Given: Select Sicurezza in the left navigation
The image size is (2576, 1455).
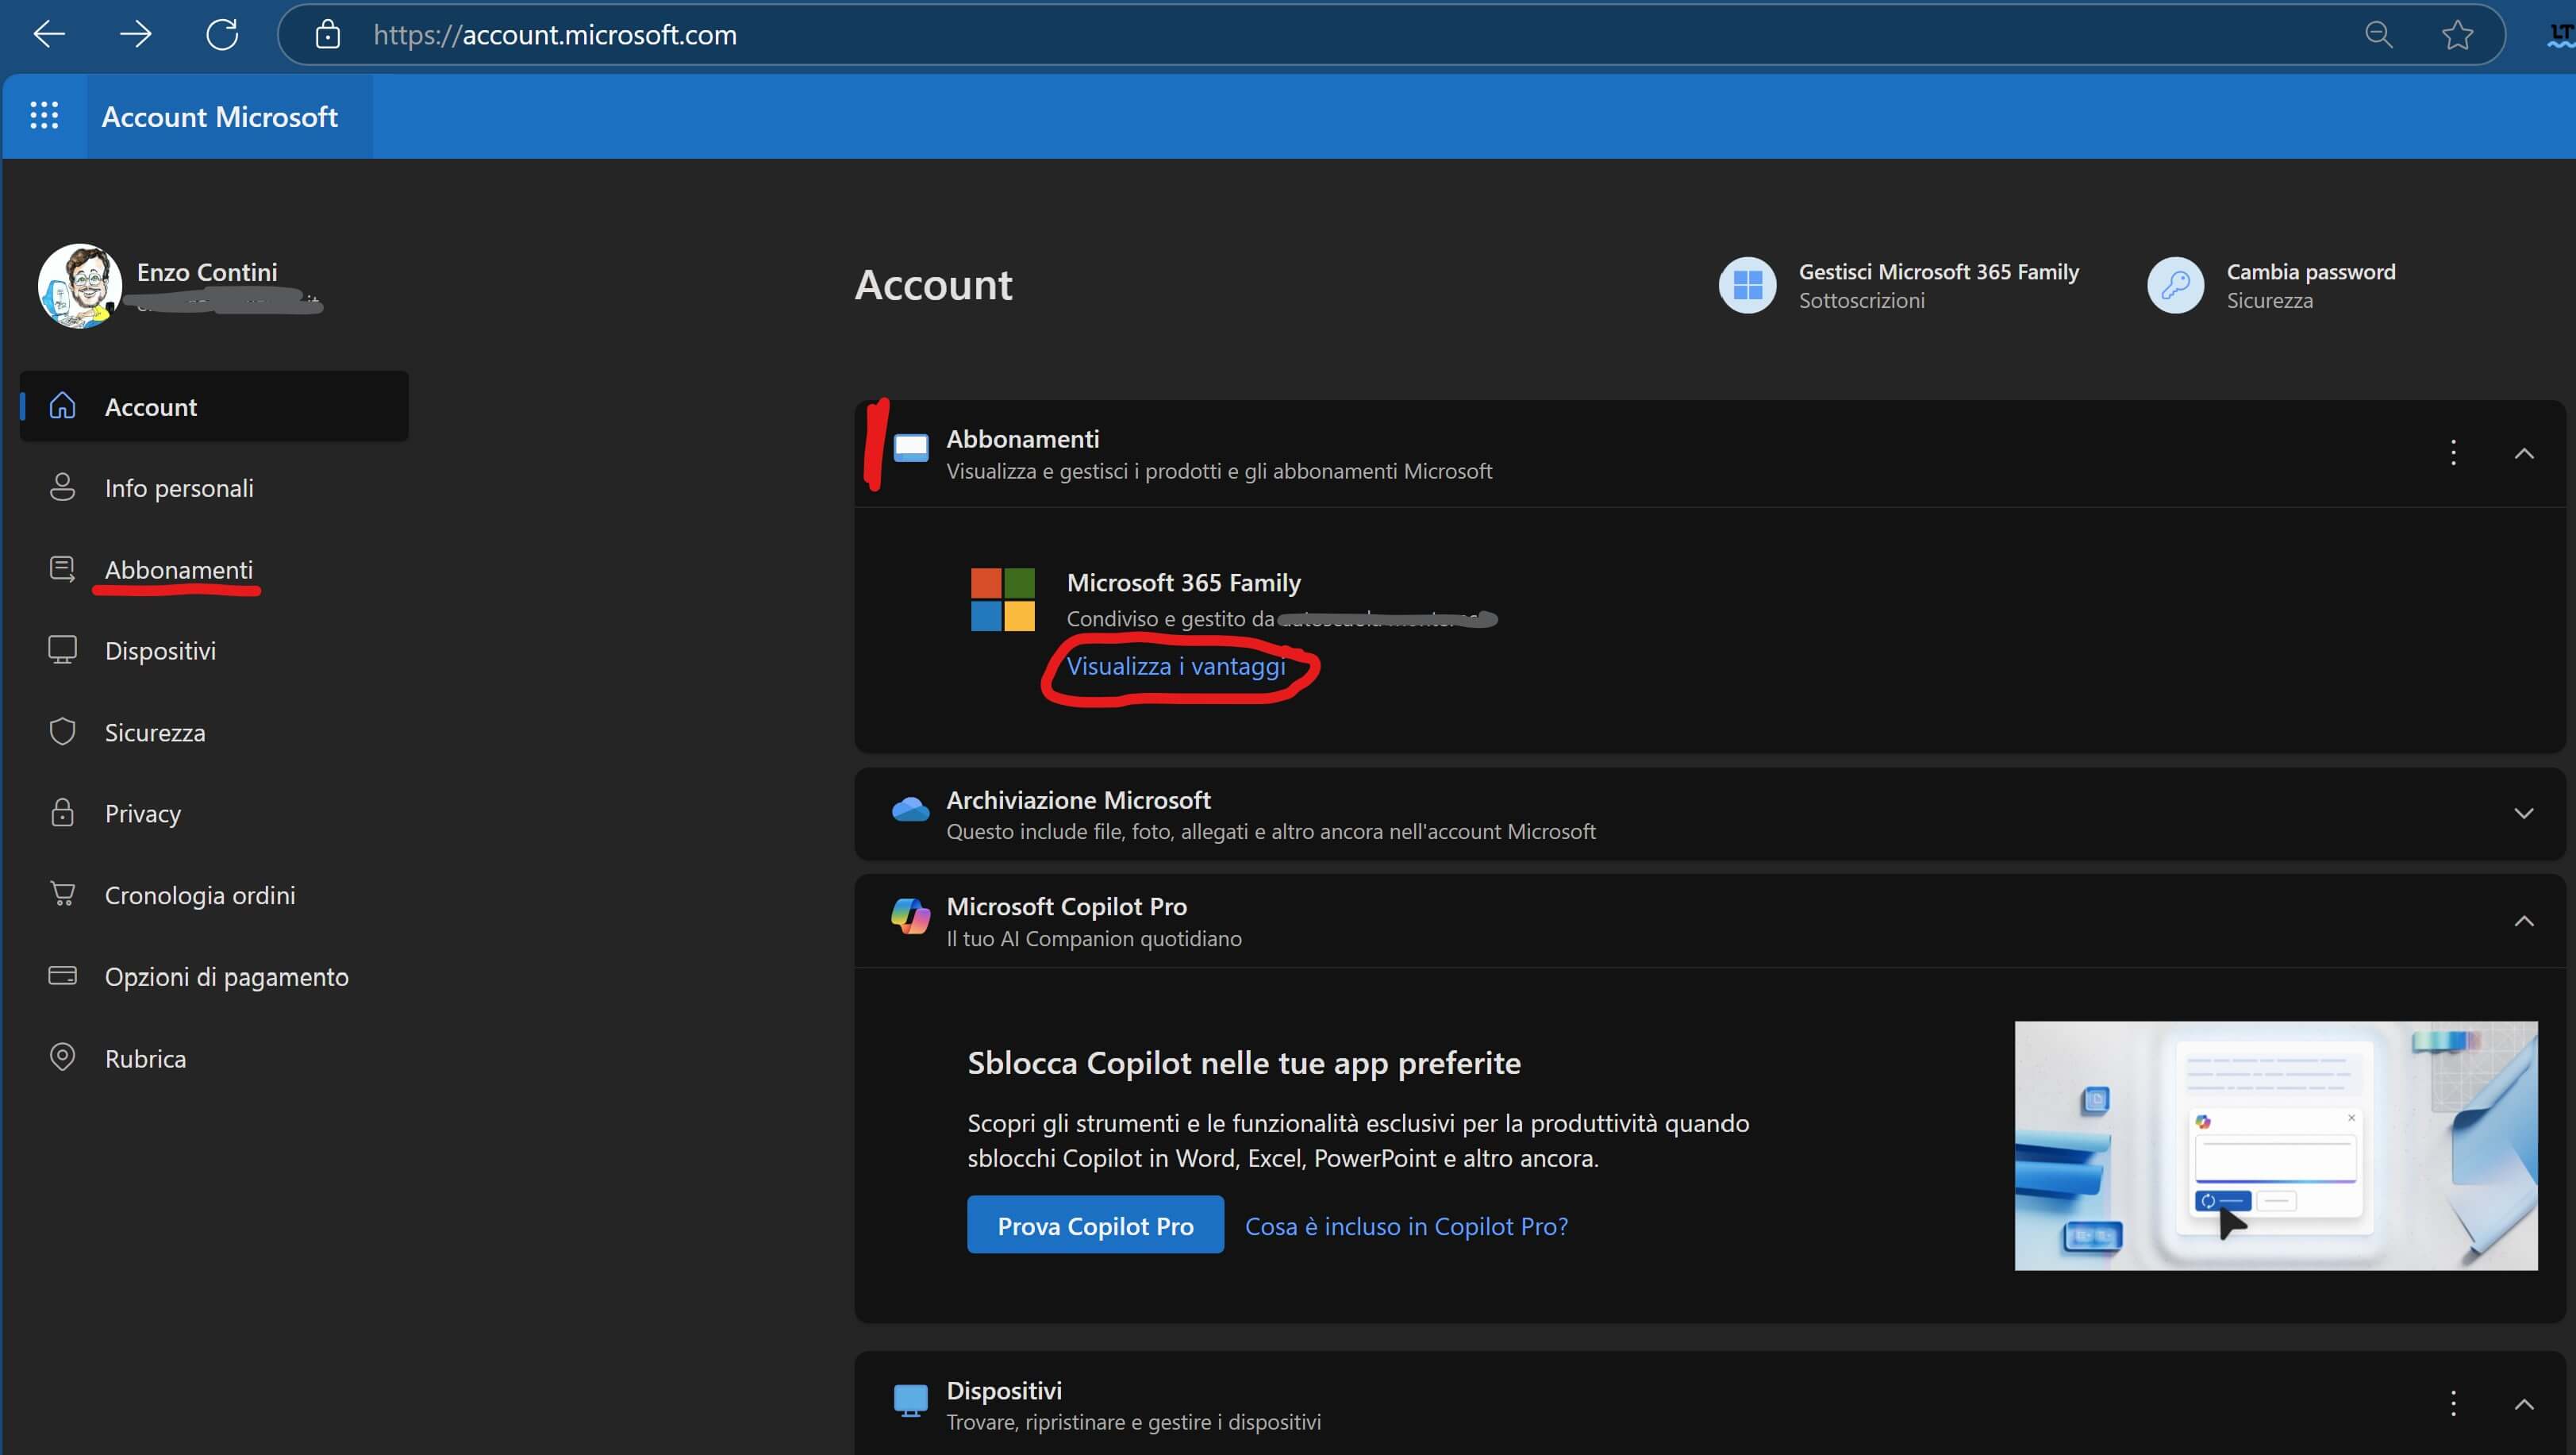Looking at the screenshot, I should coord(155,733).
